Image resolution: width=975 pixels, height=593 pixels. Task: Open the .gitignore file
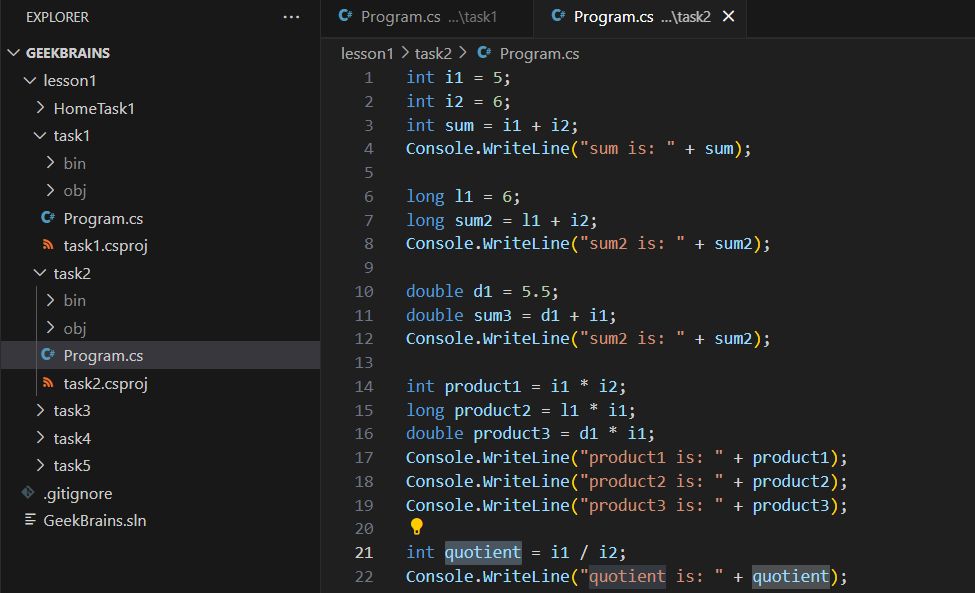(78, 494)
